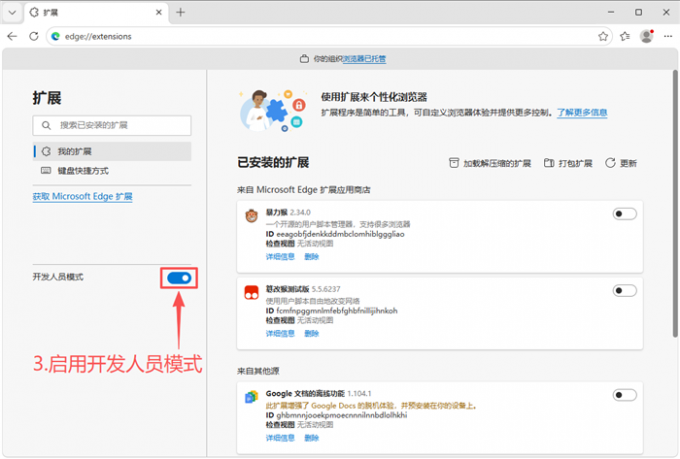Click the 更新 extensions button

pyautogui.click(x=621, y=163)
